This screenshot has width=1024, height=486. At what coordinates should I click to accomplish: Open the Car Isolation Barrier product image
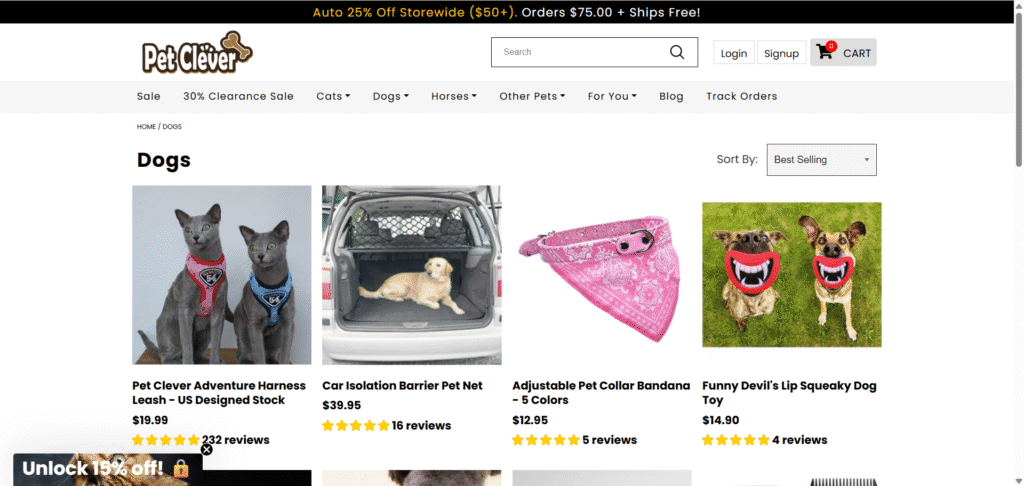pos(411,274)
